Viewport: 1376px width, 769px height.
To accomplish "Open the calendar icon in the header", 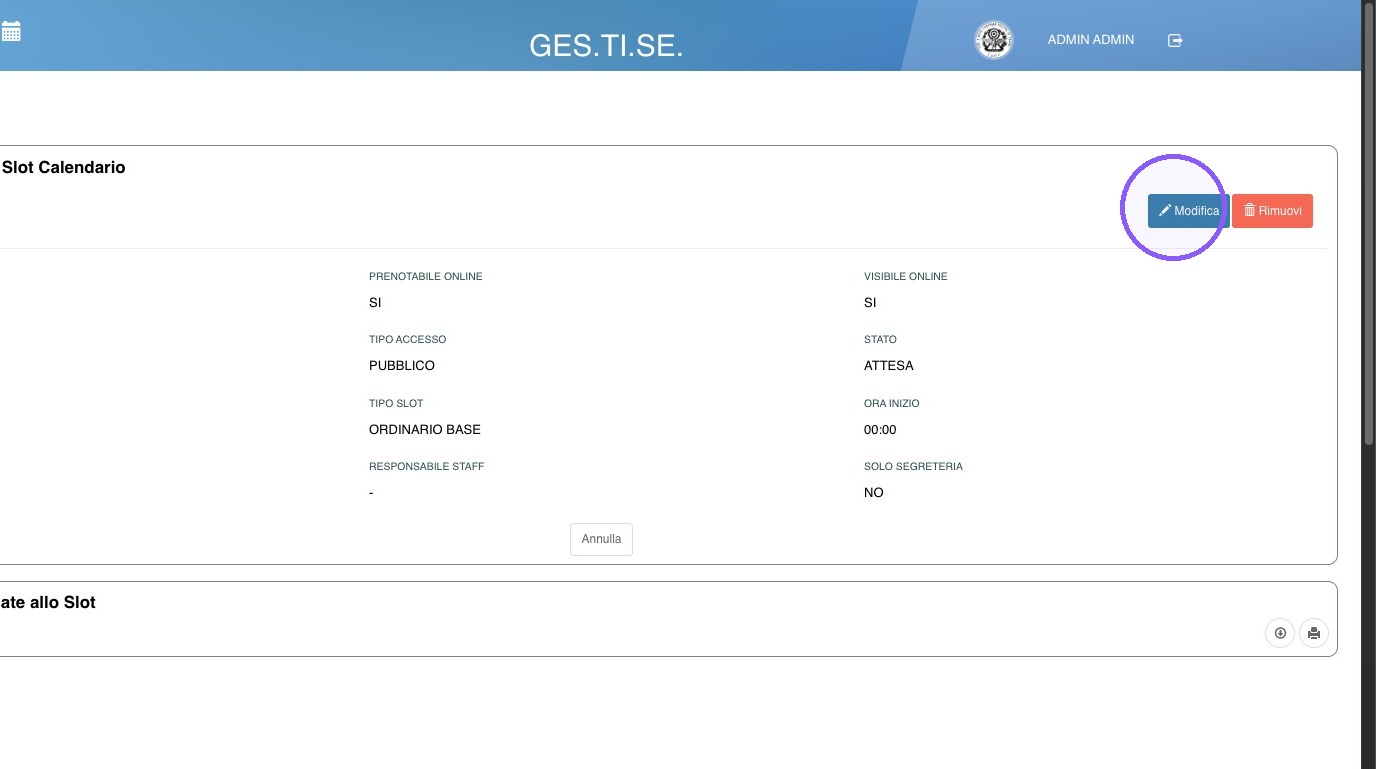I will (11, 31).
